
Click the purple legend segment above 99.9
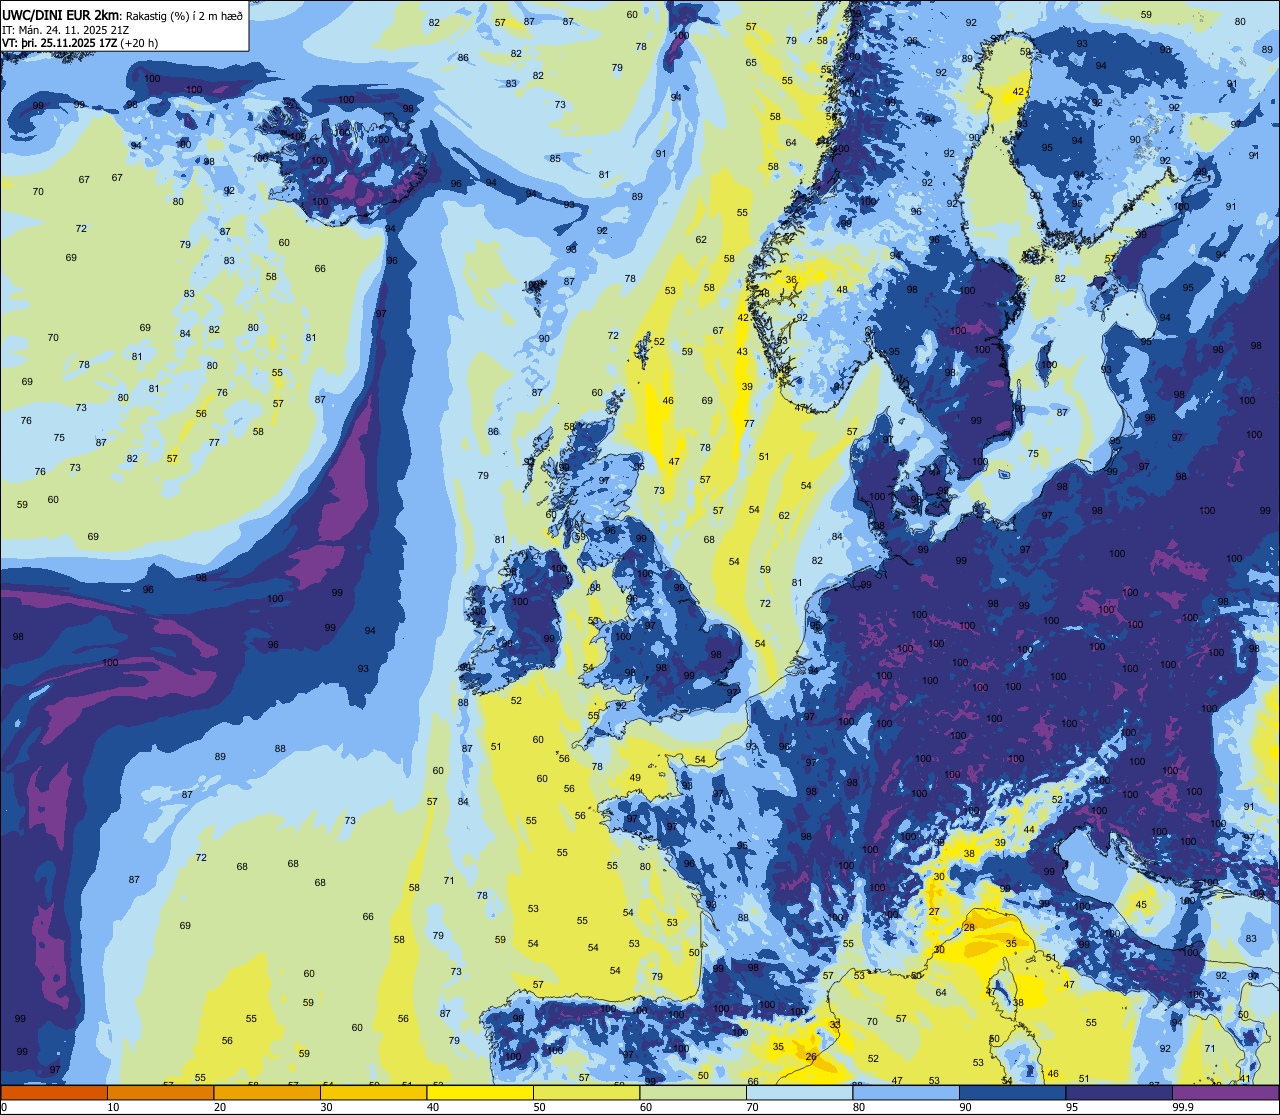tap(1225, 1092)
